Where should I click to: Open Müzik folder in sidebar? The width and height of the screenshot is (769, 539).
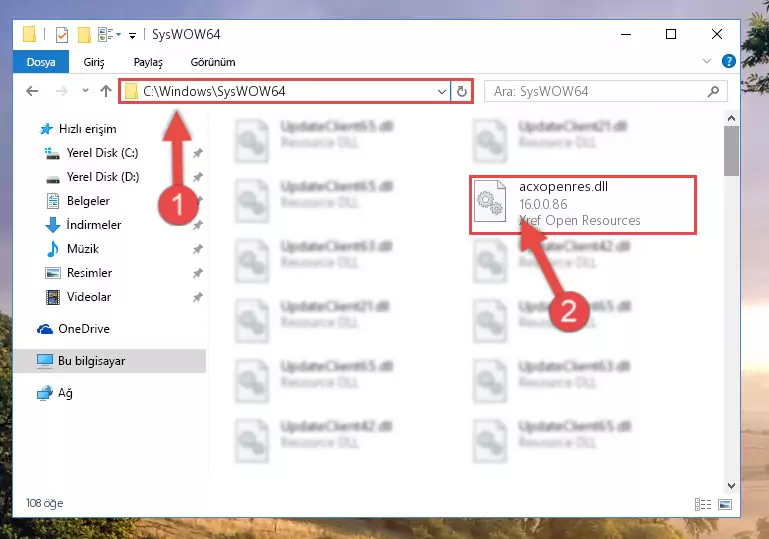point(83,249)
